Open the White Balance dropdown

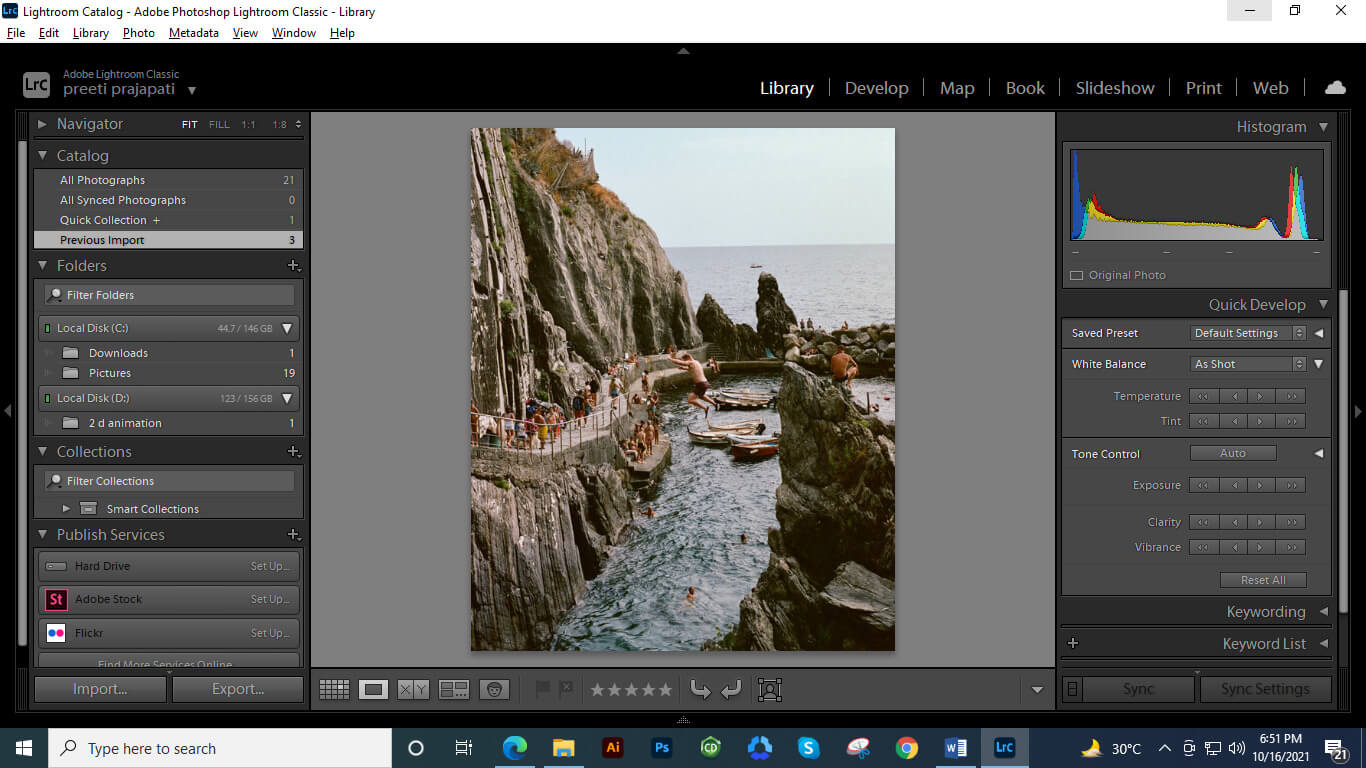[1245, 363]
